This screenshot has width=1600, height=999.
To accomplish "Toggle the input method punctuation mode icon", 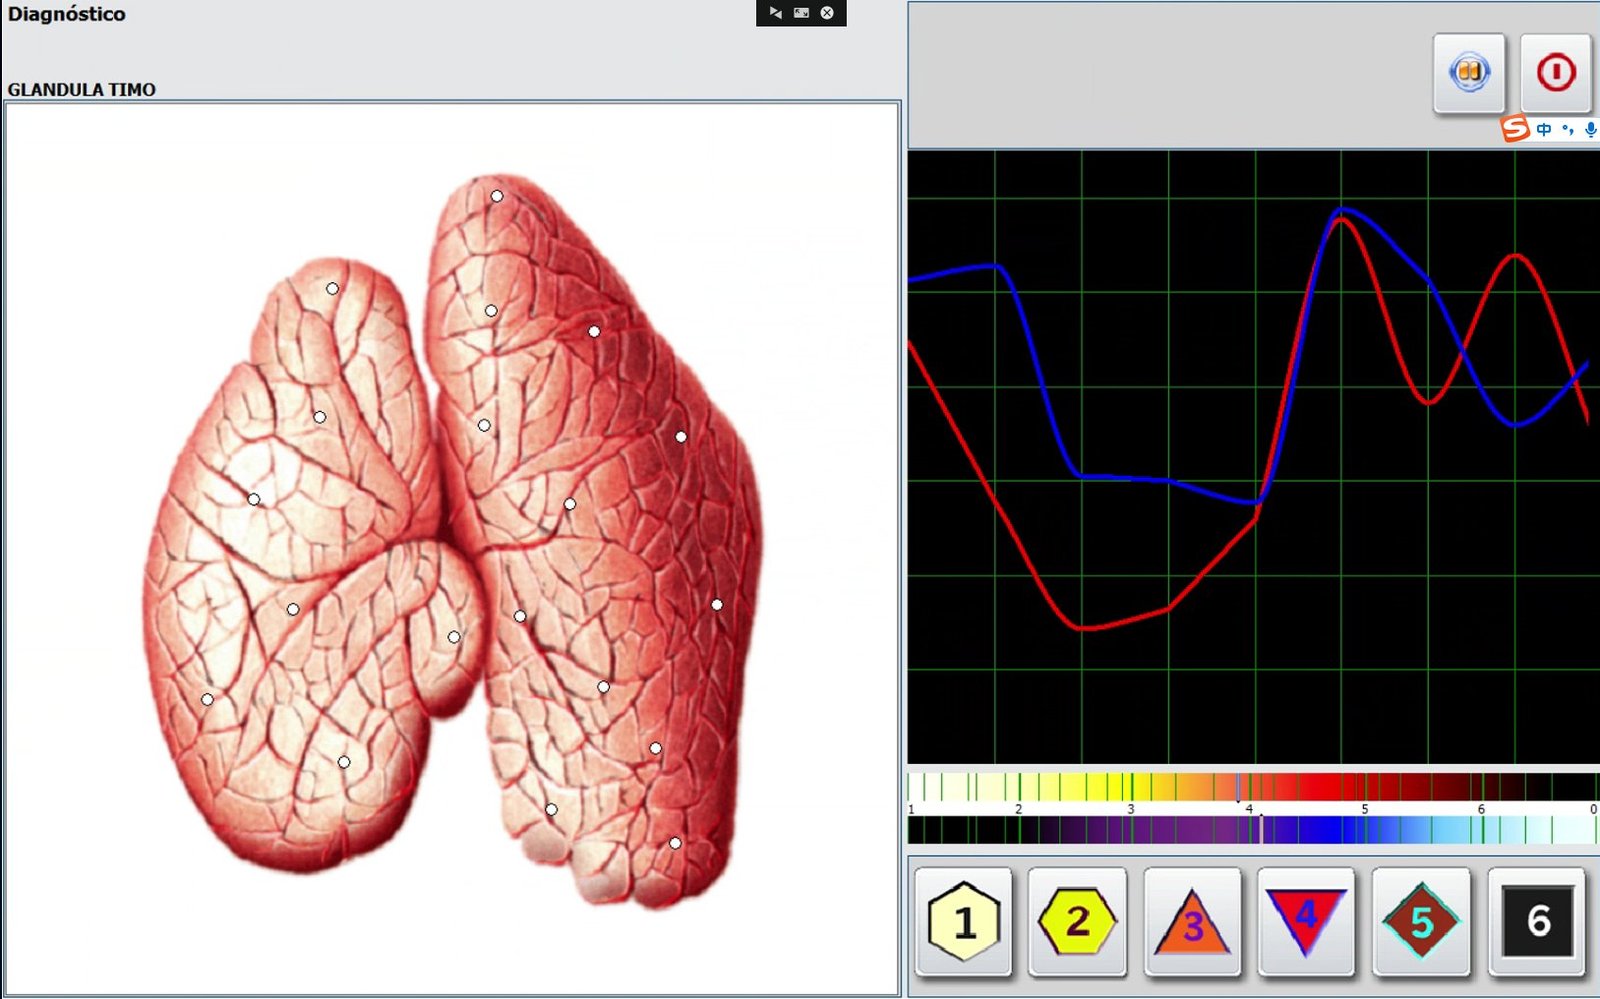I will (1567, 129).
